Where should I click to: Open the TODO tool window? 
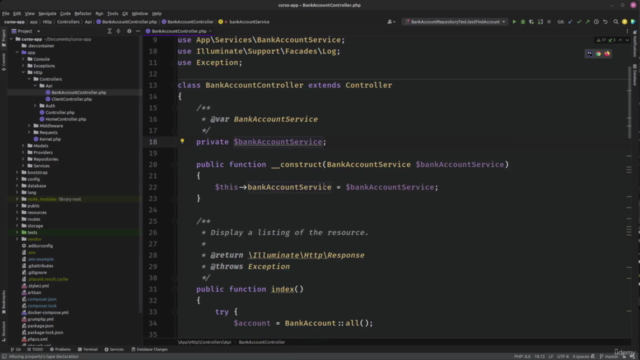pyautogui.click(x=35, y=349)
